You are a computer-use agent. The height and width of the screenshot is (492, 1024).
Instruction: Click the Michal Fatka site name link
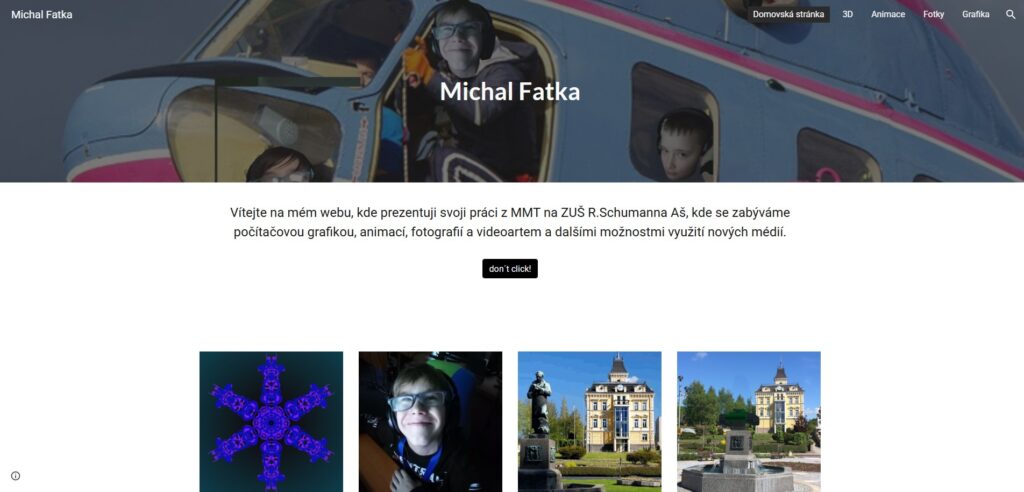click(42, 14)
